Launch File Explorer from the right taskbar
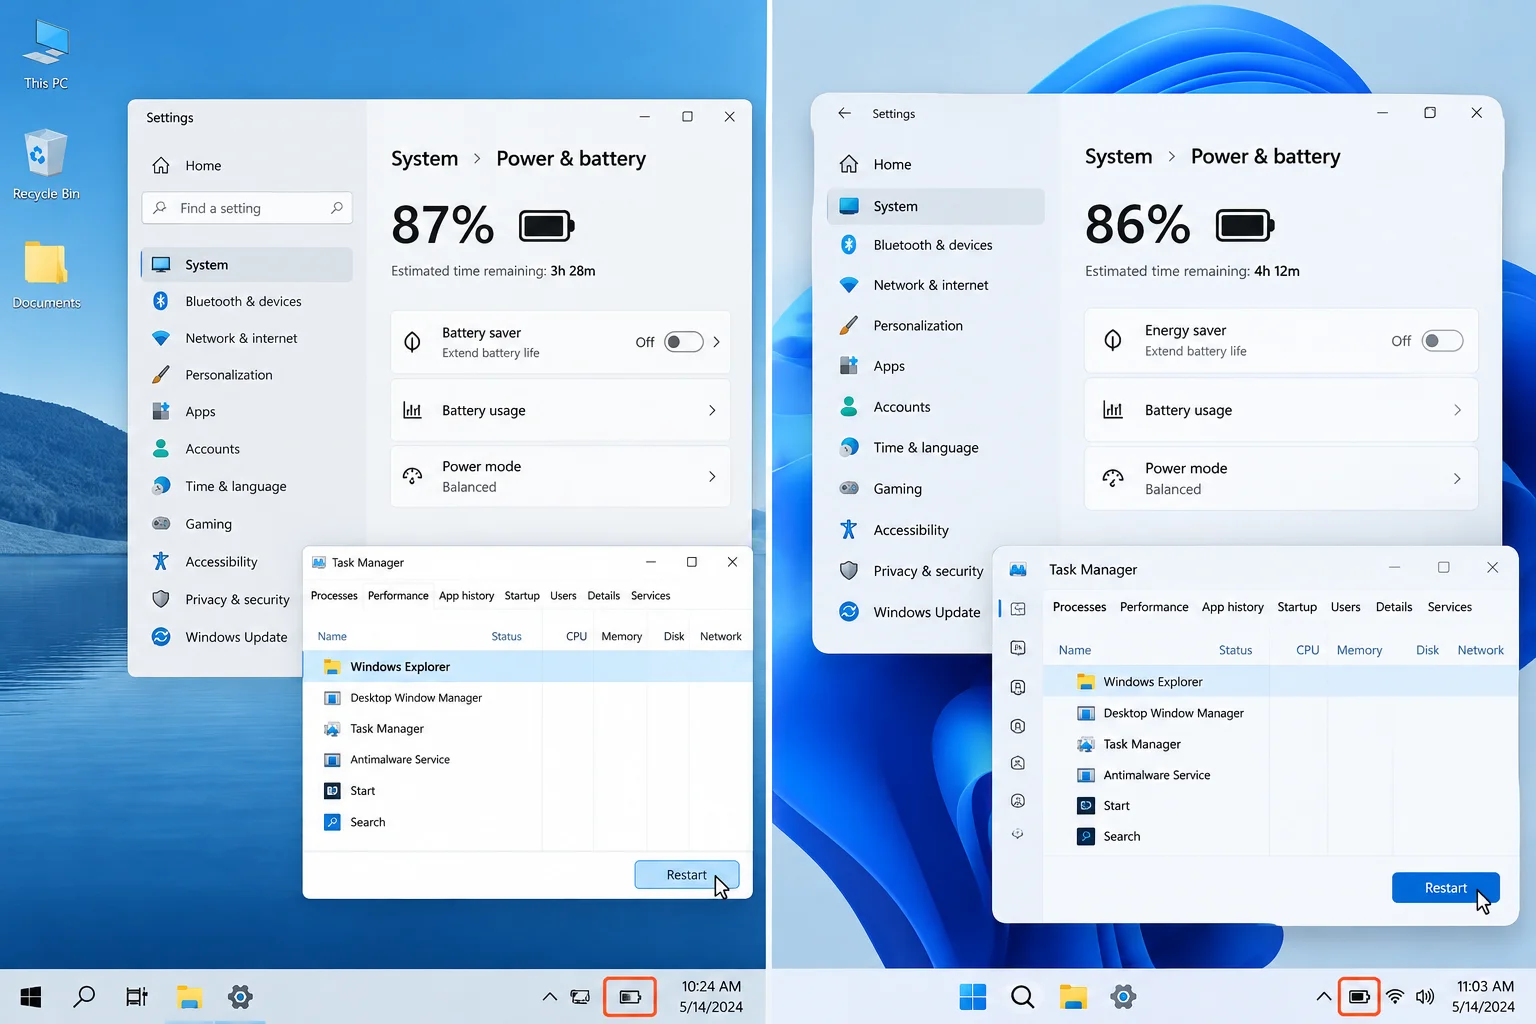Viewport: 1536px width, 1024px height. 1073,996
